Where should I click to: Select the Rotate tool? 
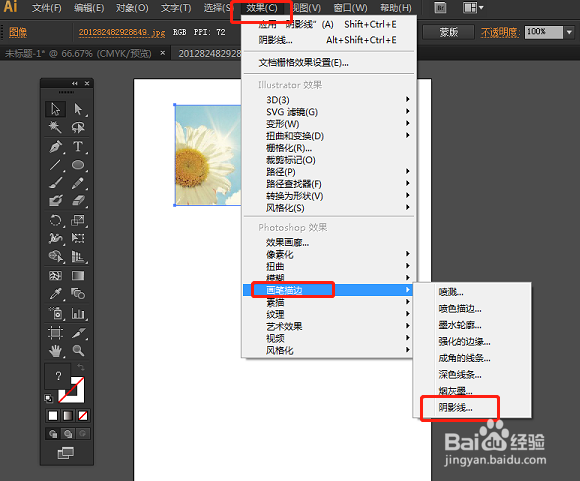55,221
